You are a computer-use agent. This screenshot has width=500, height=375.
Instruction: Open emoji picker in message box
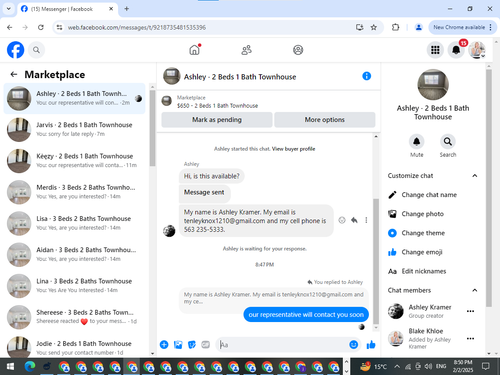(354, 345)
